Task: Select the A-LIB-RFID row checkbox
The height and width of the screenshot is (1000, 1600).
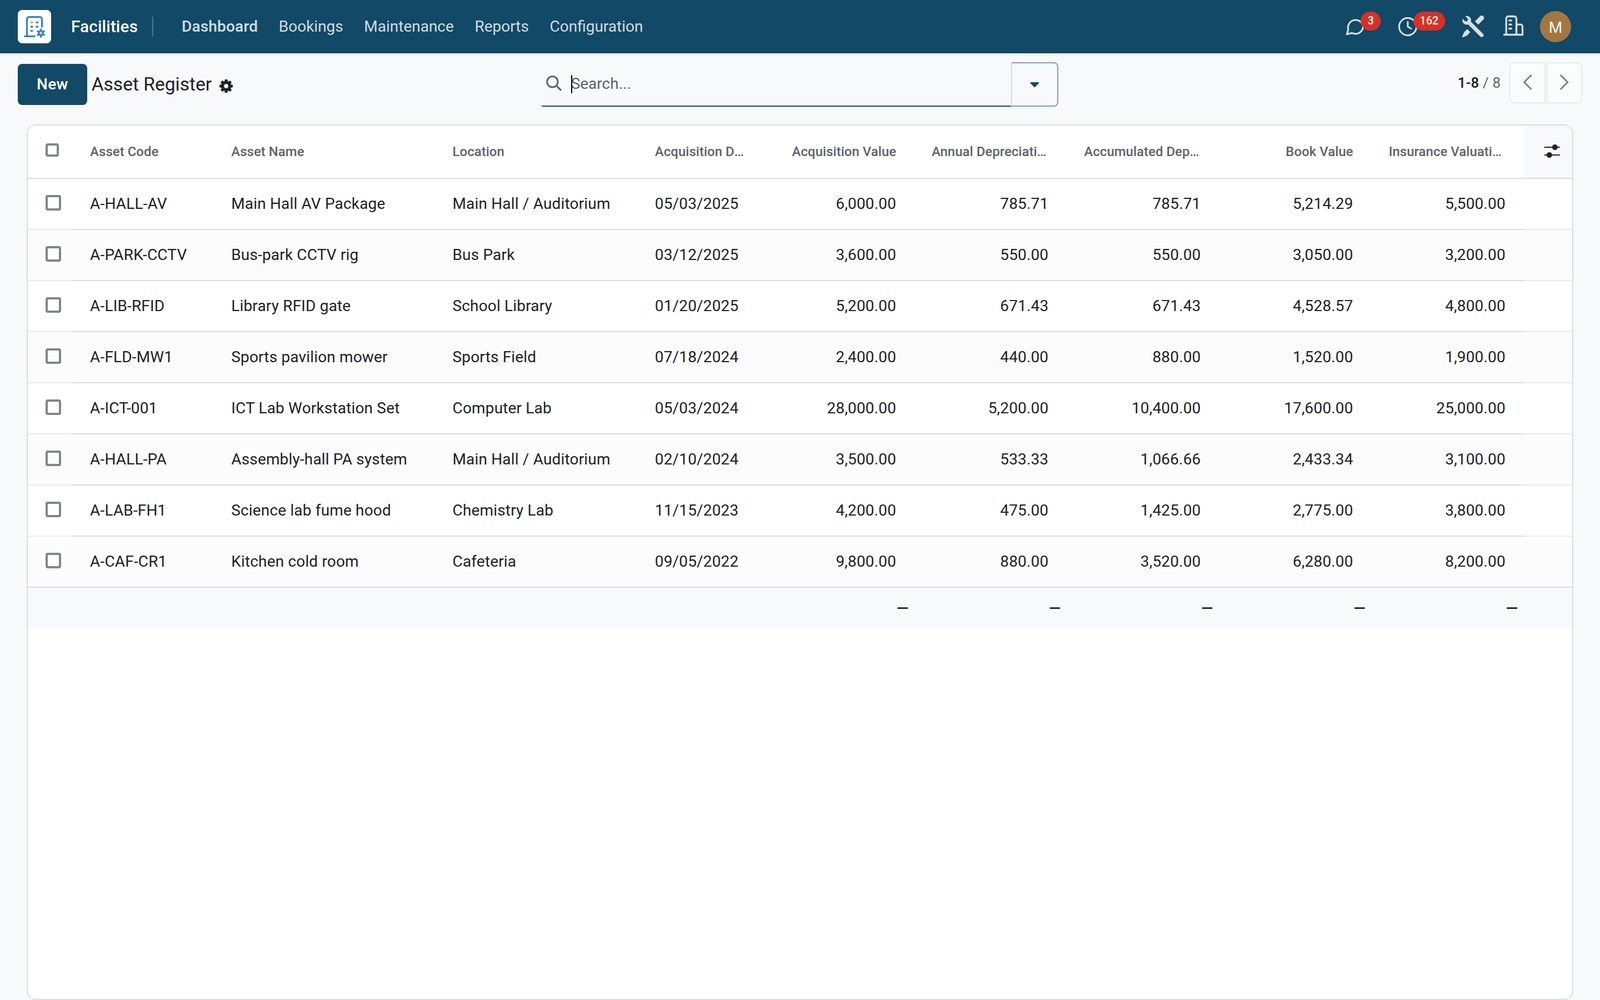Action: (x=53, y=305)
